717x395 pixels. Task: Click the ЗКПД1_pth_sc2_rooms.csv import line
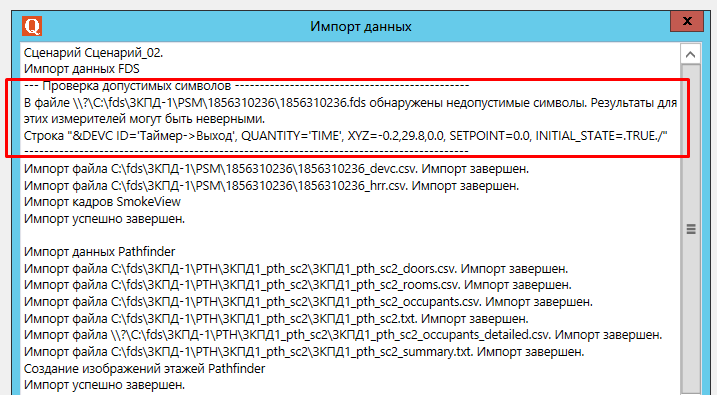(x=298, y=285)
